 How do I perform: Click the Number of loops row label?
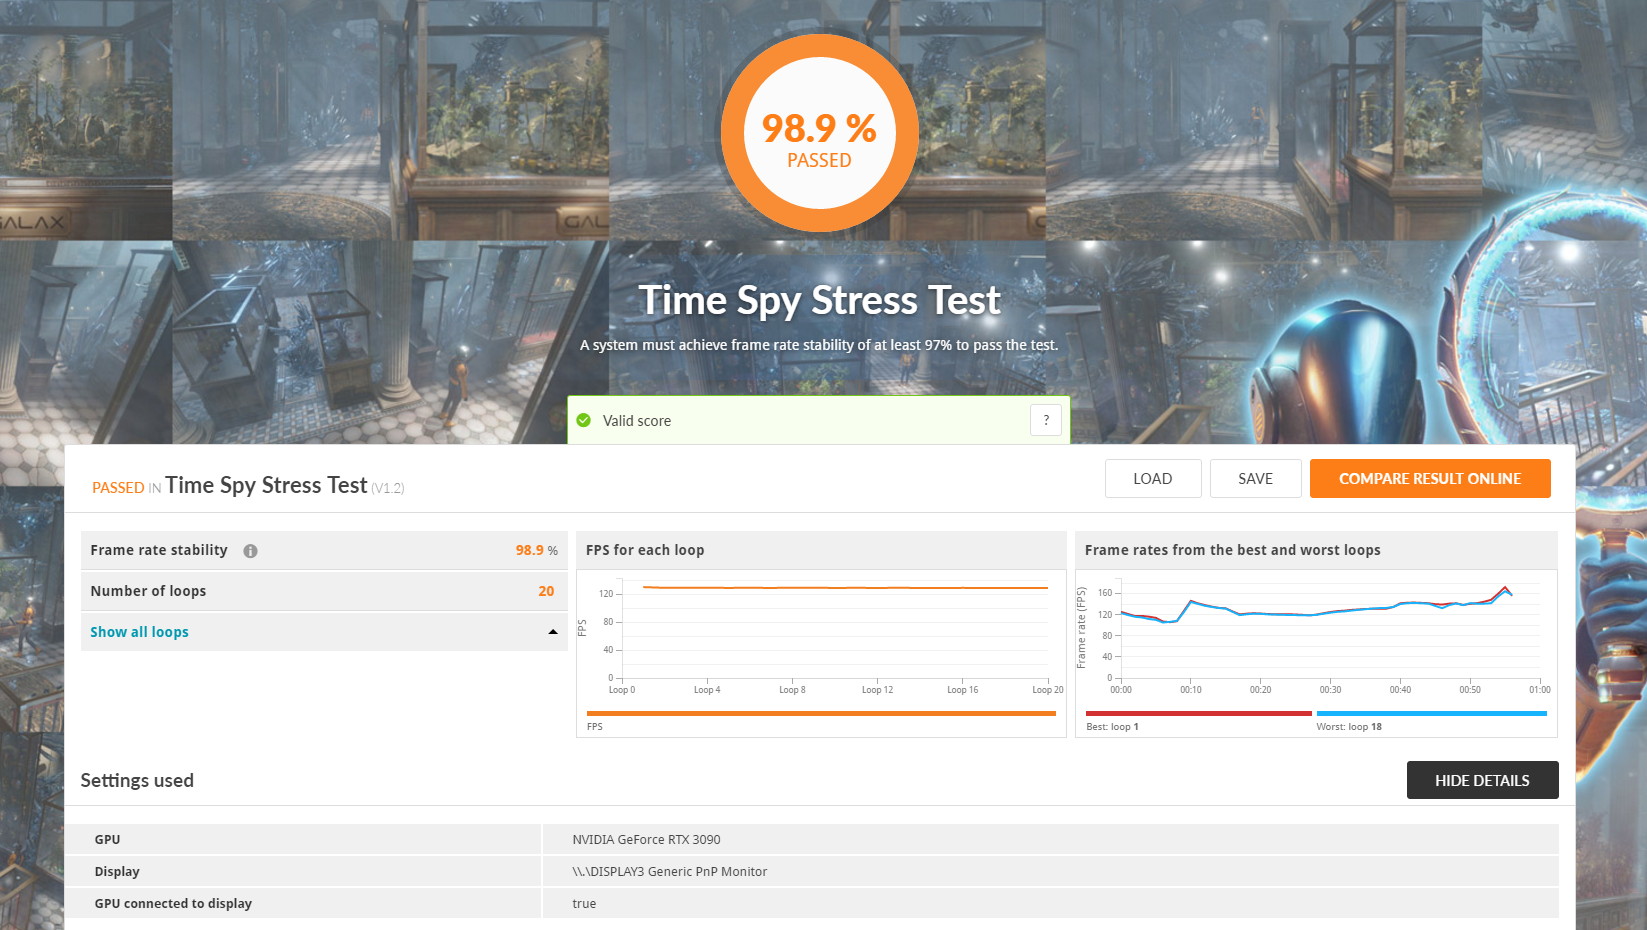pos(148,591)
